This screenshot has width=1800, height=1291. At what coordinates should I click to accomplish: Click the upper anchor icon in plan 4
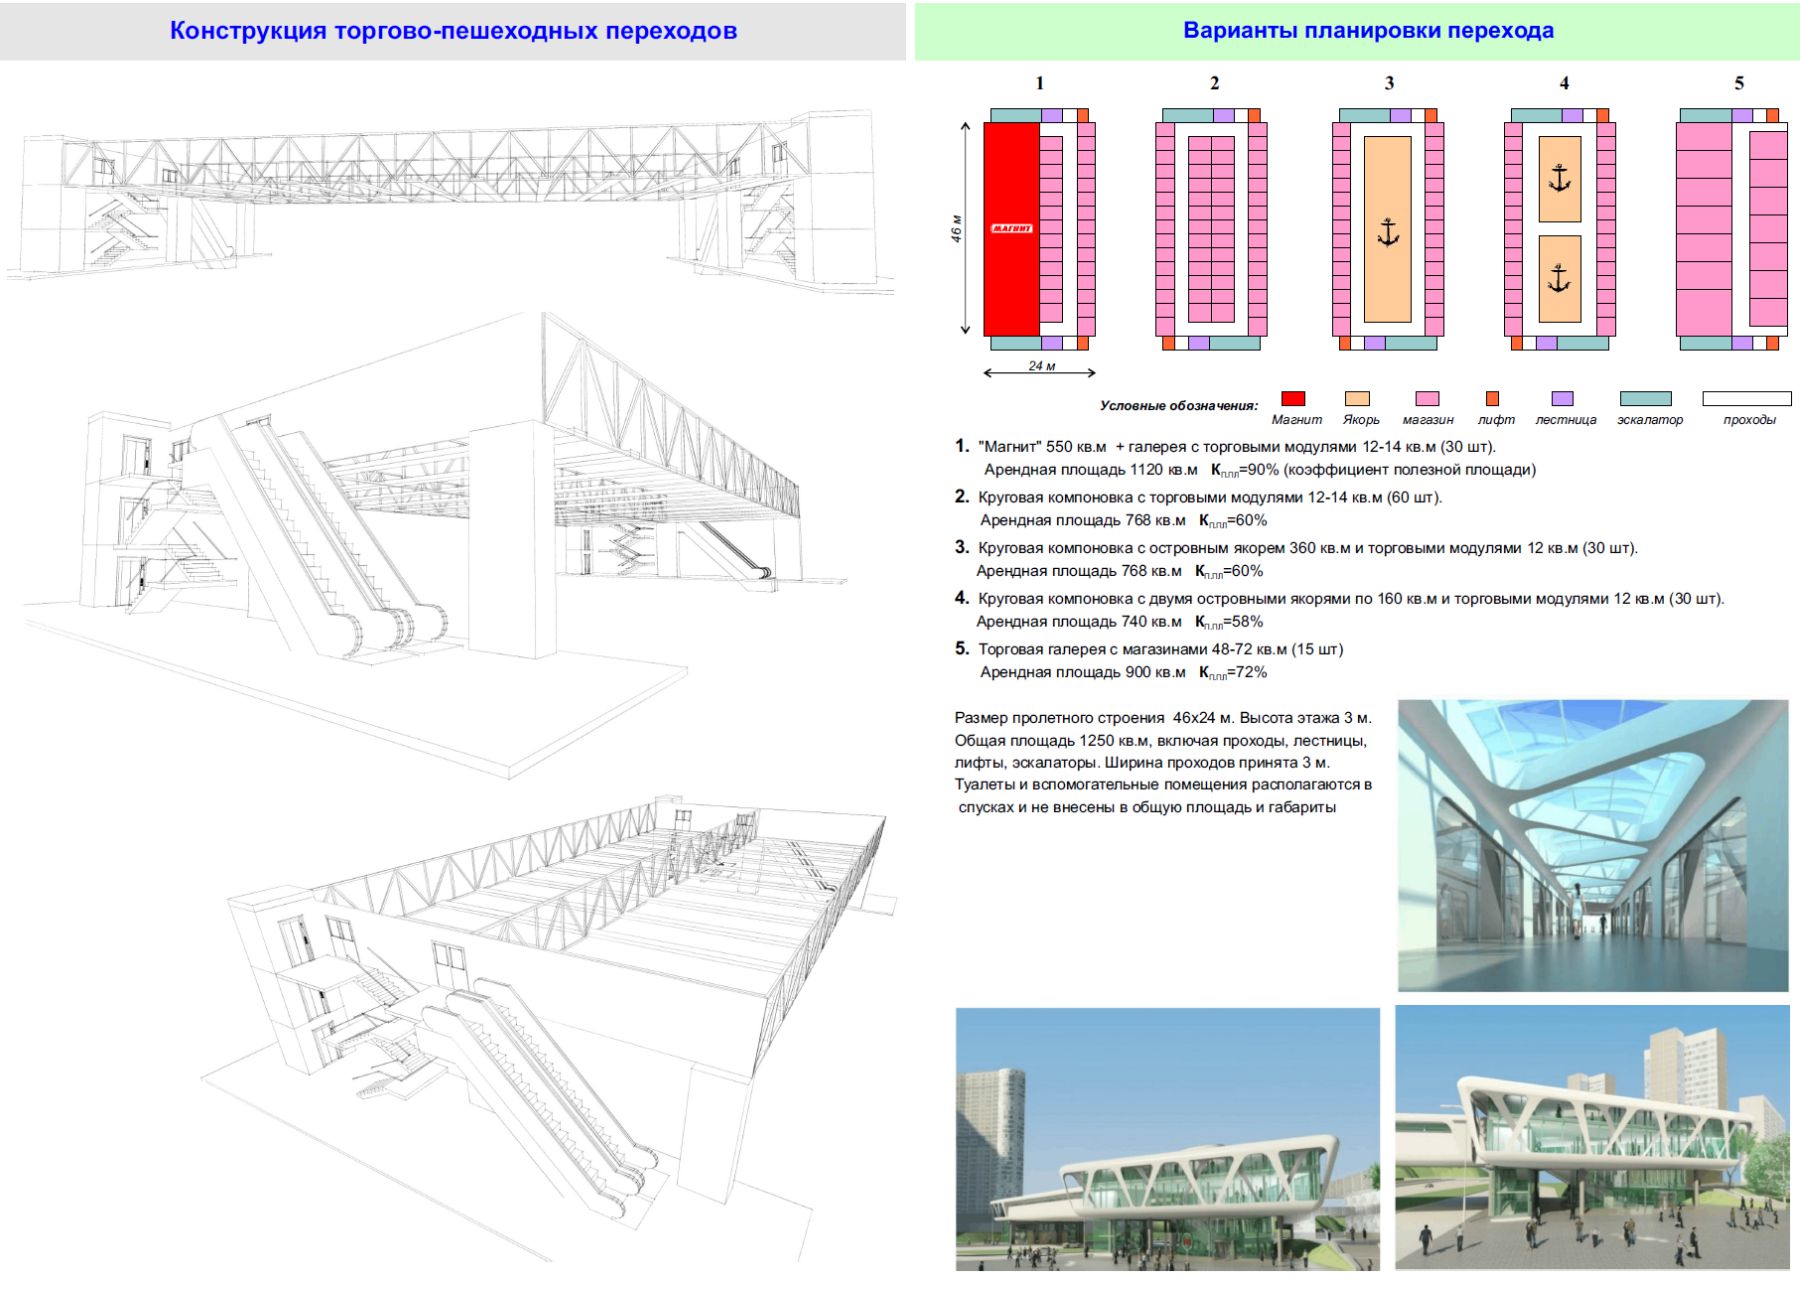pyautogui.click(x=1560, y=177)
